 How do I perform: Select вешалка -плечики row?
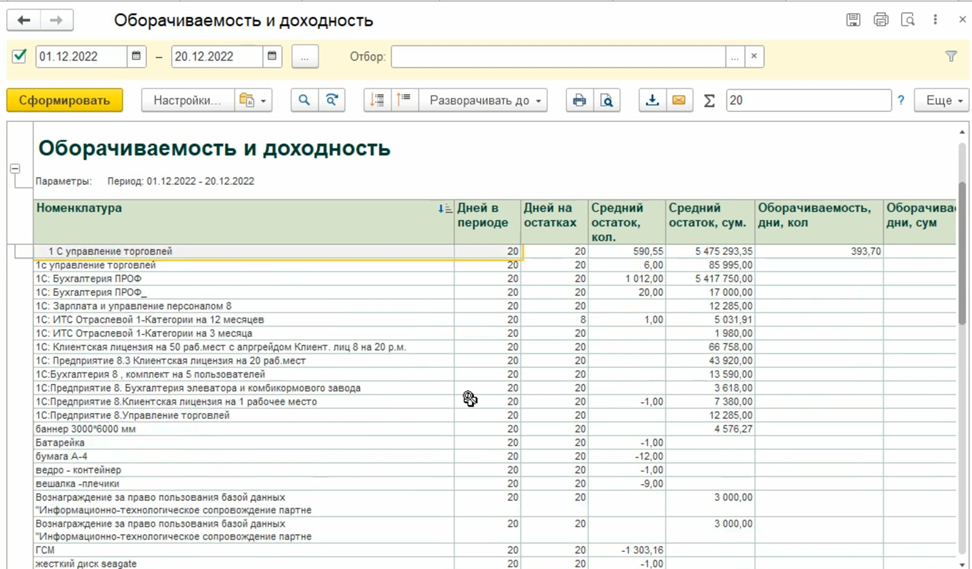click(244, 483)
